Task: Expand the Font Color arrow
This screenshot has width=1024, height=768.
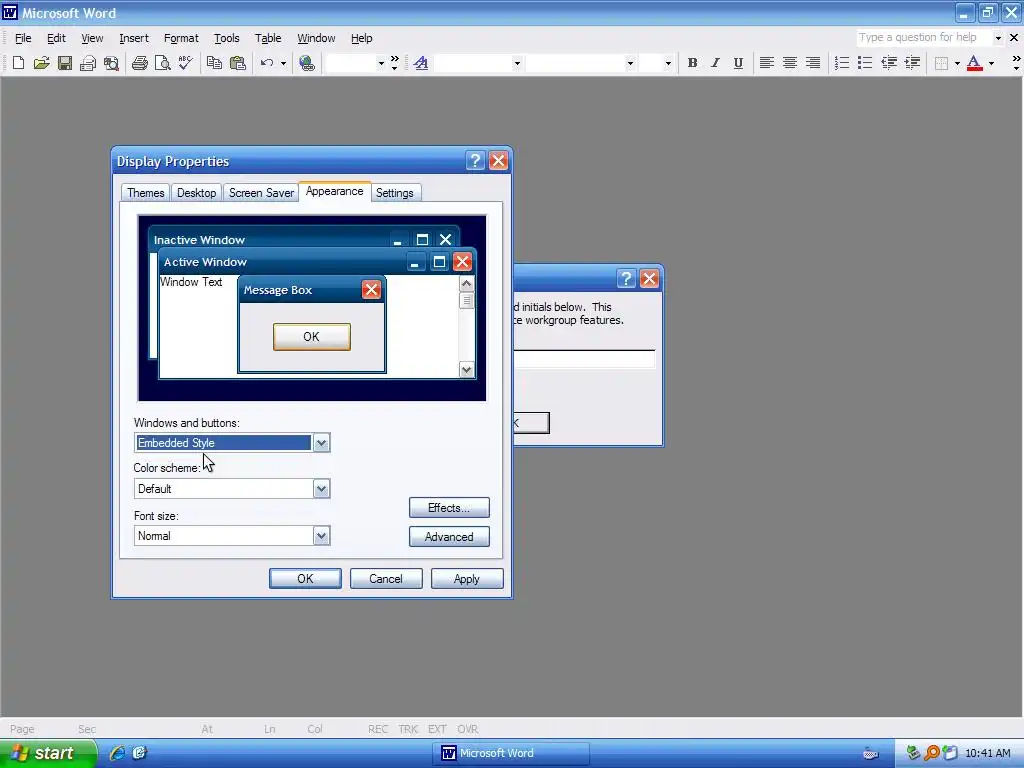Action: [x=991, y=63]
